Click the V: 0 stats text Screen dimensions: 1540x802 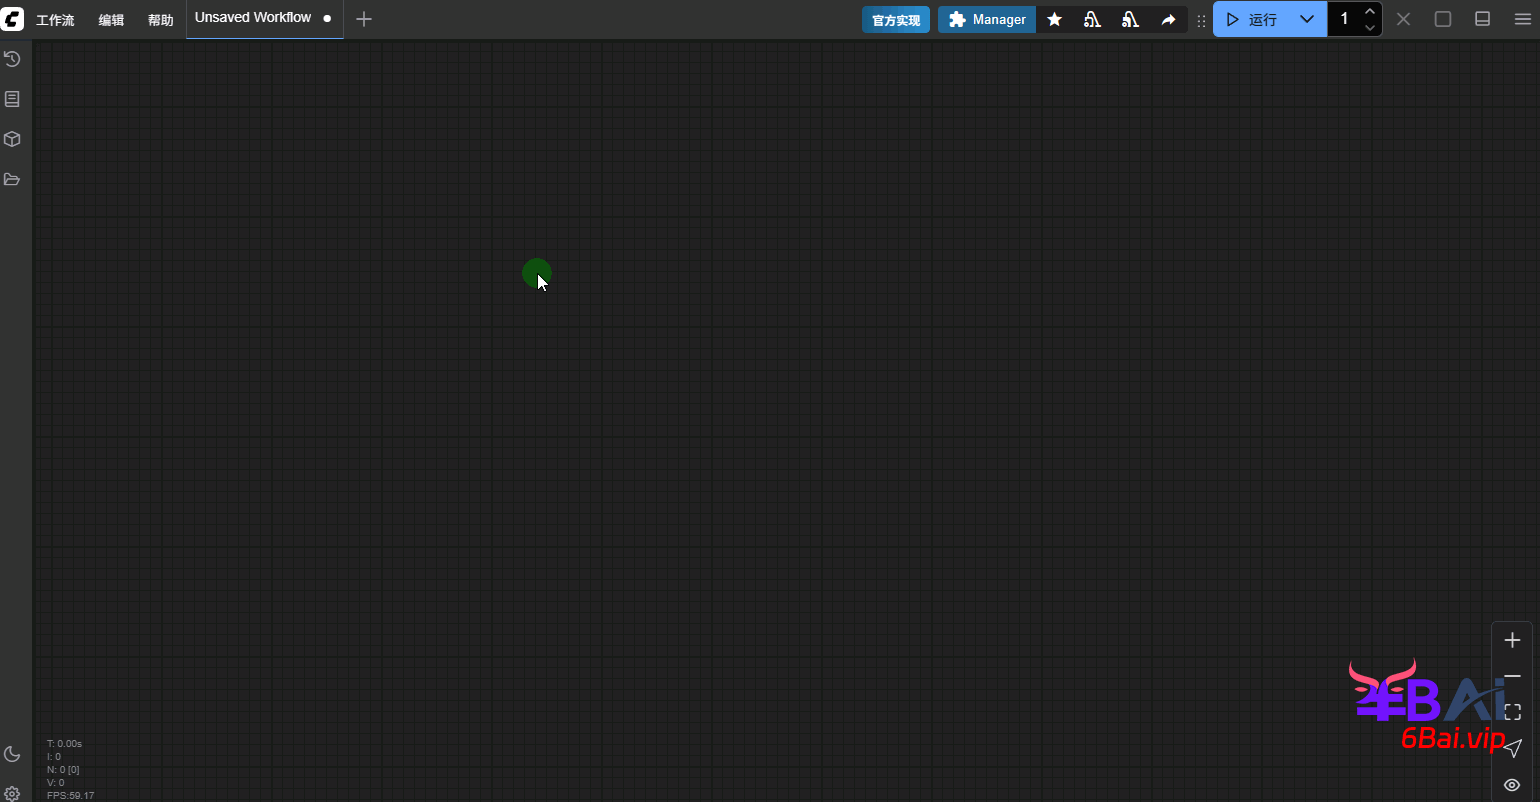click(x=56, y=783)
